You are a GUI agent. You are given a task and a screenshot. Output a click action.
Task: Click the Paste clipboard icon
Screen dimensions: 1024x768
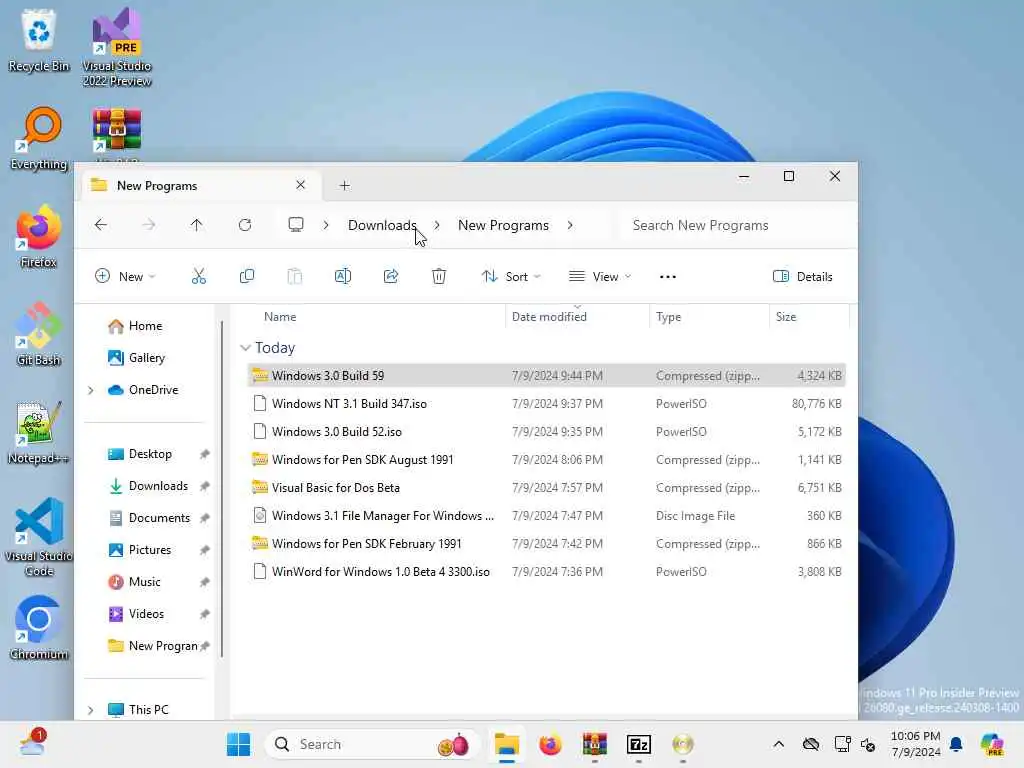click(x=295, y=276)
